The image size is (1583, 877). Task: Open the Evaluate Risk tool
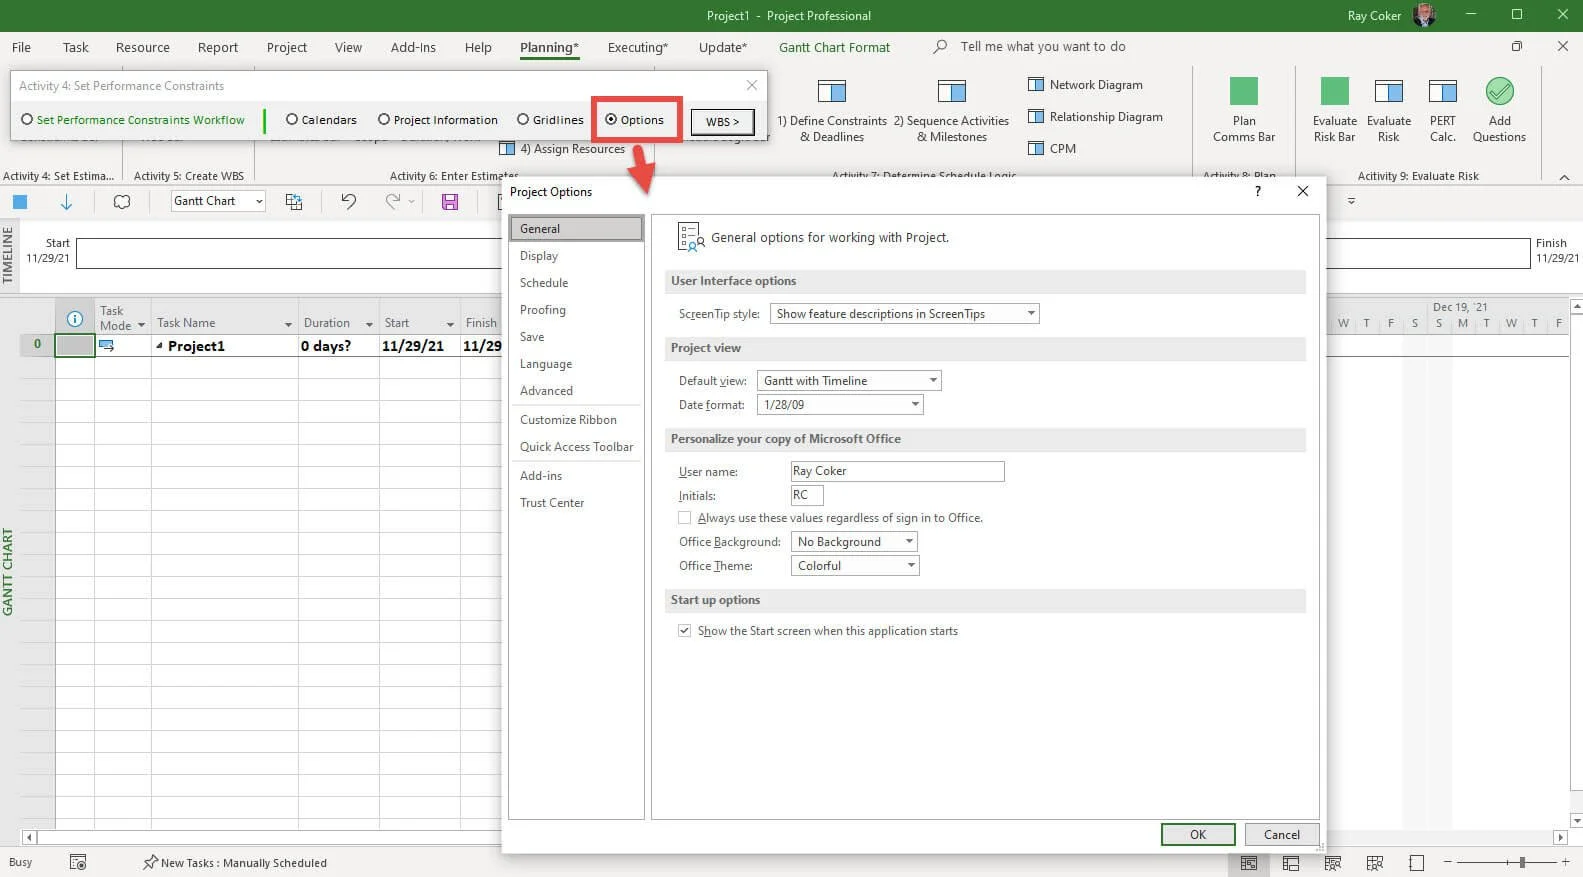pyautogui.click(x=1389, y=110)
